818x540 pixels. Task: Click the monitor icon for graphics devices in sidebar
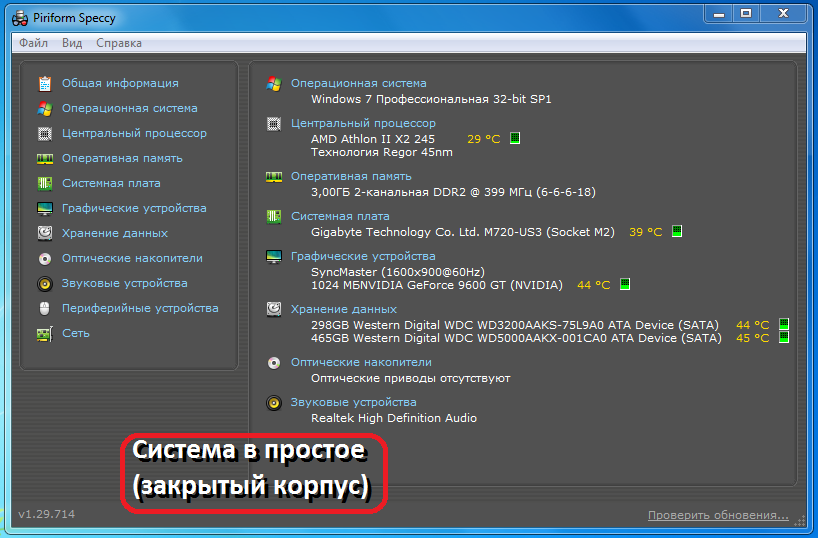(45, 209)
